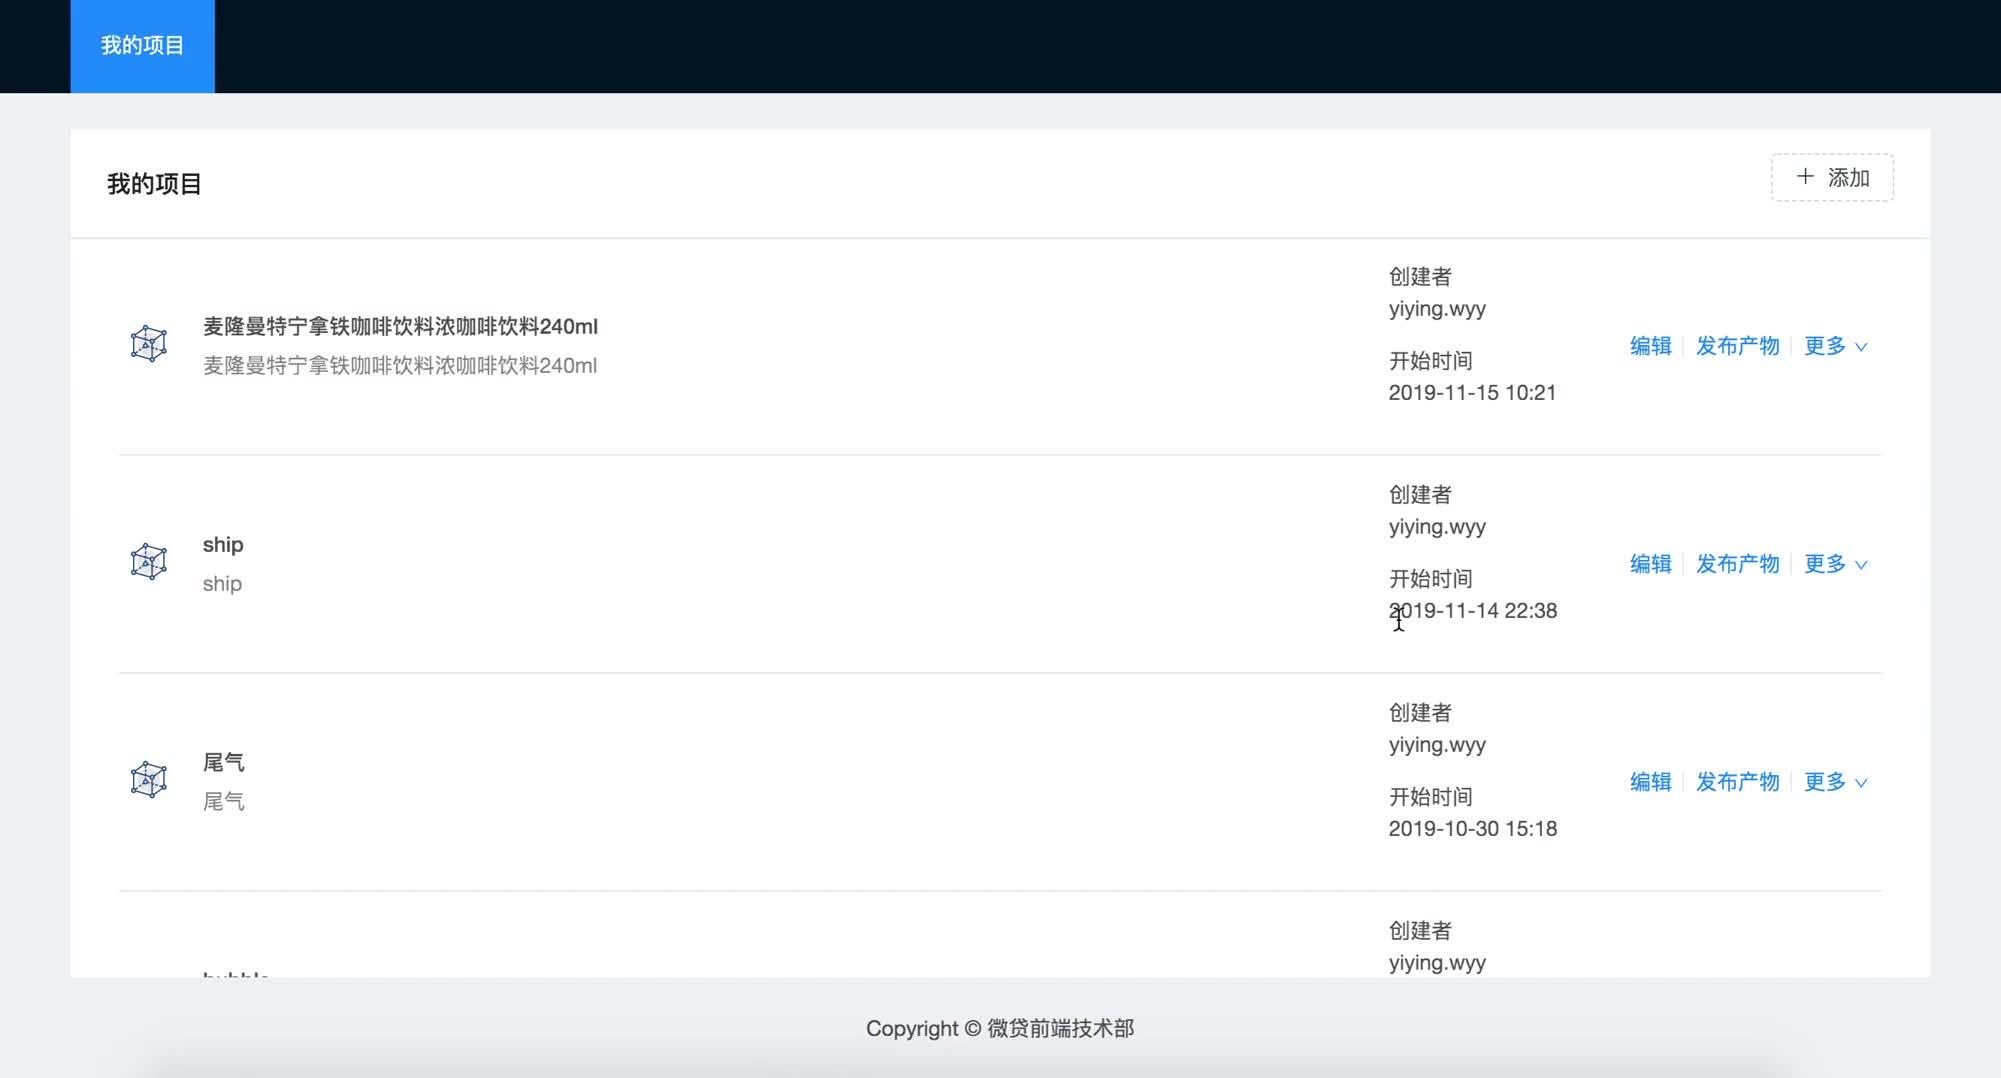Expand 更多 dropdown for the ship project
The width and height of the screenshot is (2001, 1078).
point(1835,564)
